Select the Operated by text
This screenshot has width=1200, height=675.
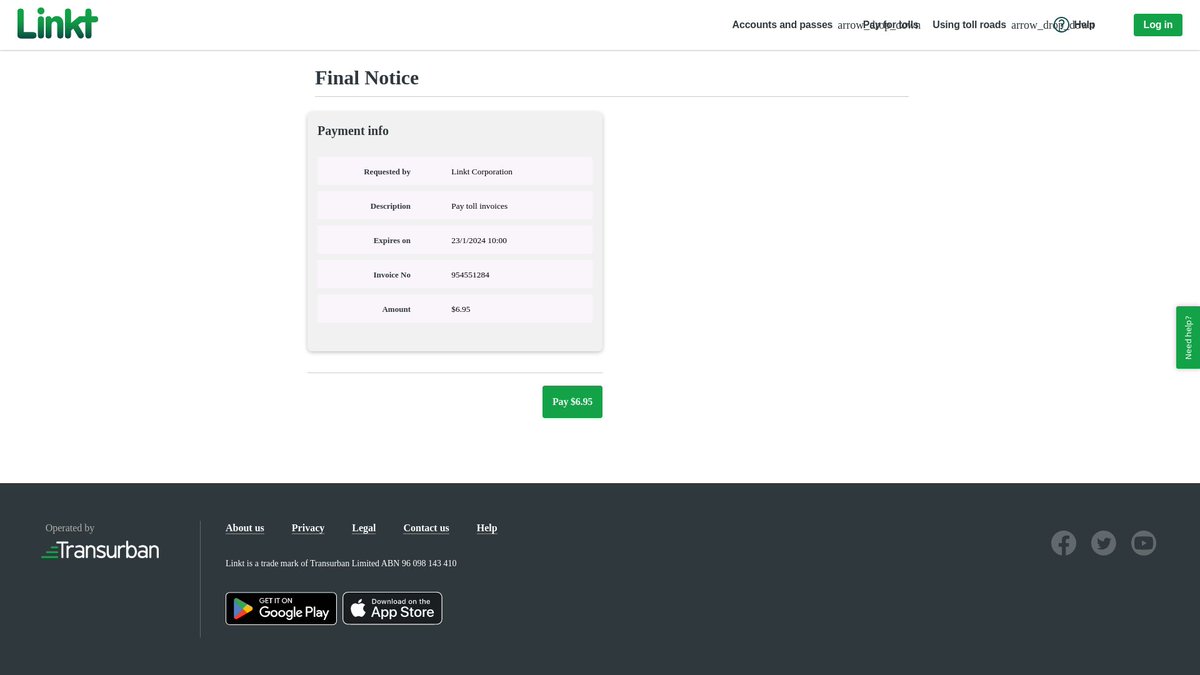(x=70, y=528)
